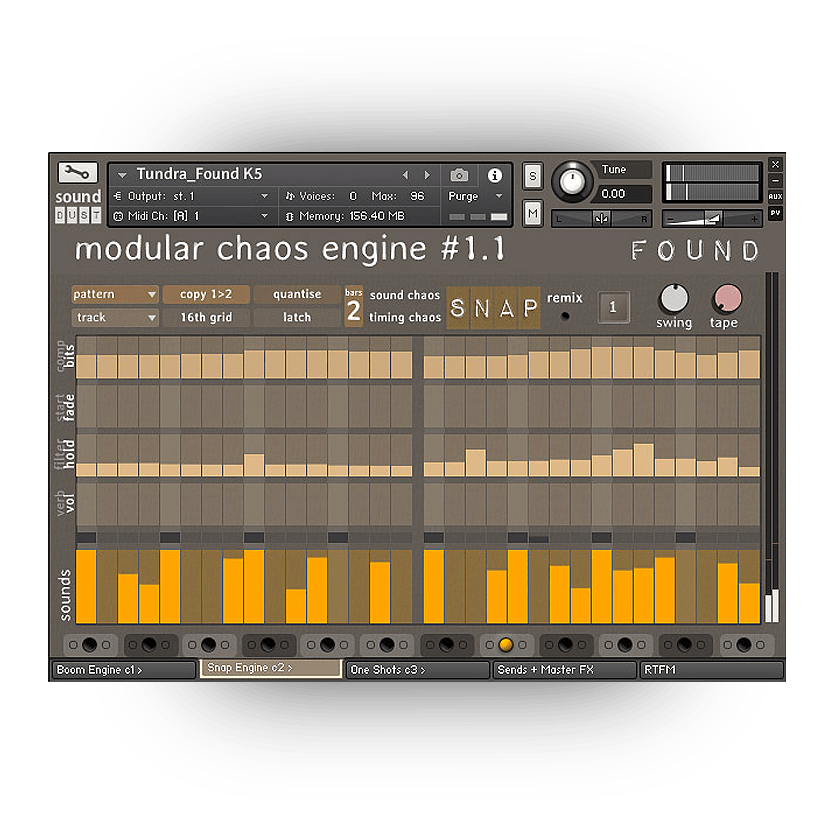Open snapshot view with camera icon

(459, 175)
